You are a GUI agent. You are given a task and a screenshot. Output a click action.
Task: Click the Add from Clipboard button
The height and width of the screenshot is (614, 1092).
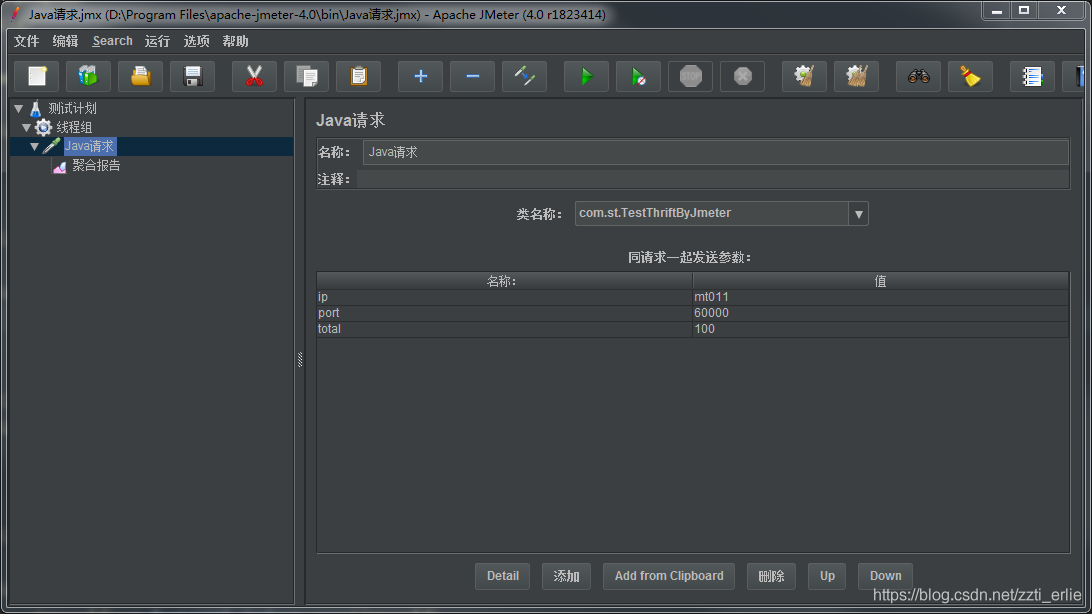(668, 576)
